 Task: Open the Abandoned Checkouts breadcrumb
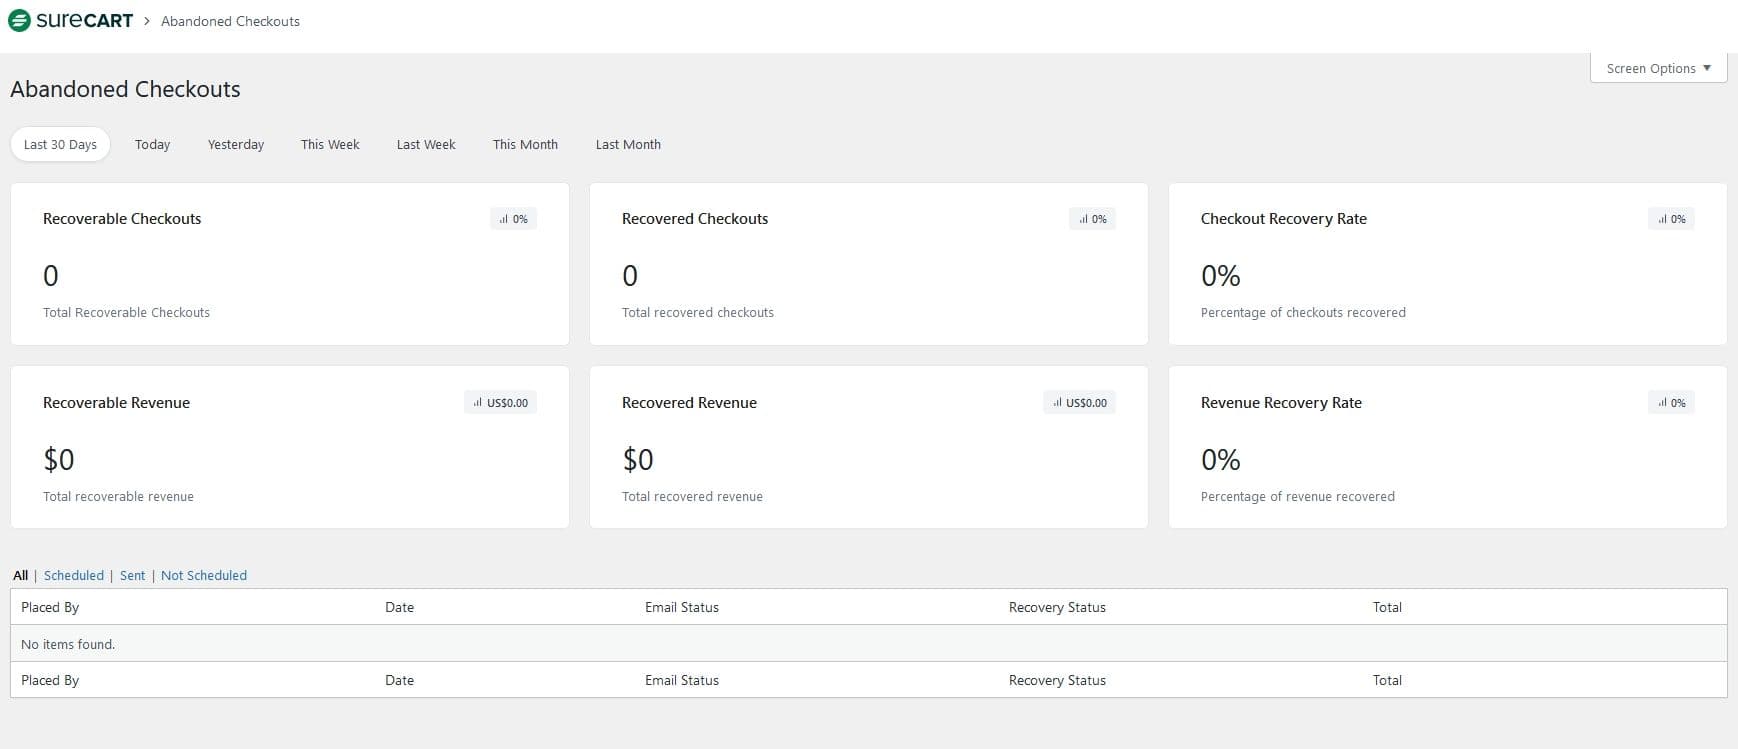(x=230, y=21)
